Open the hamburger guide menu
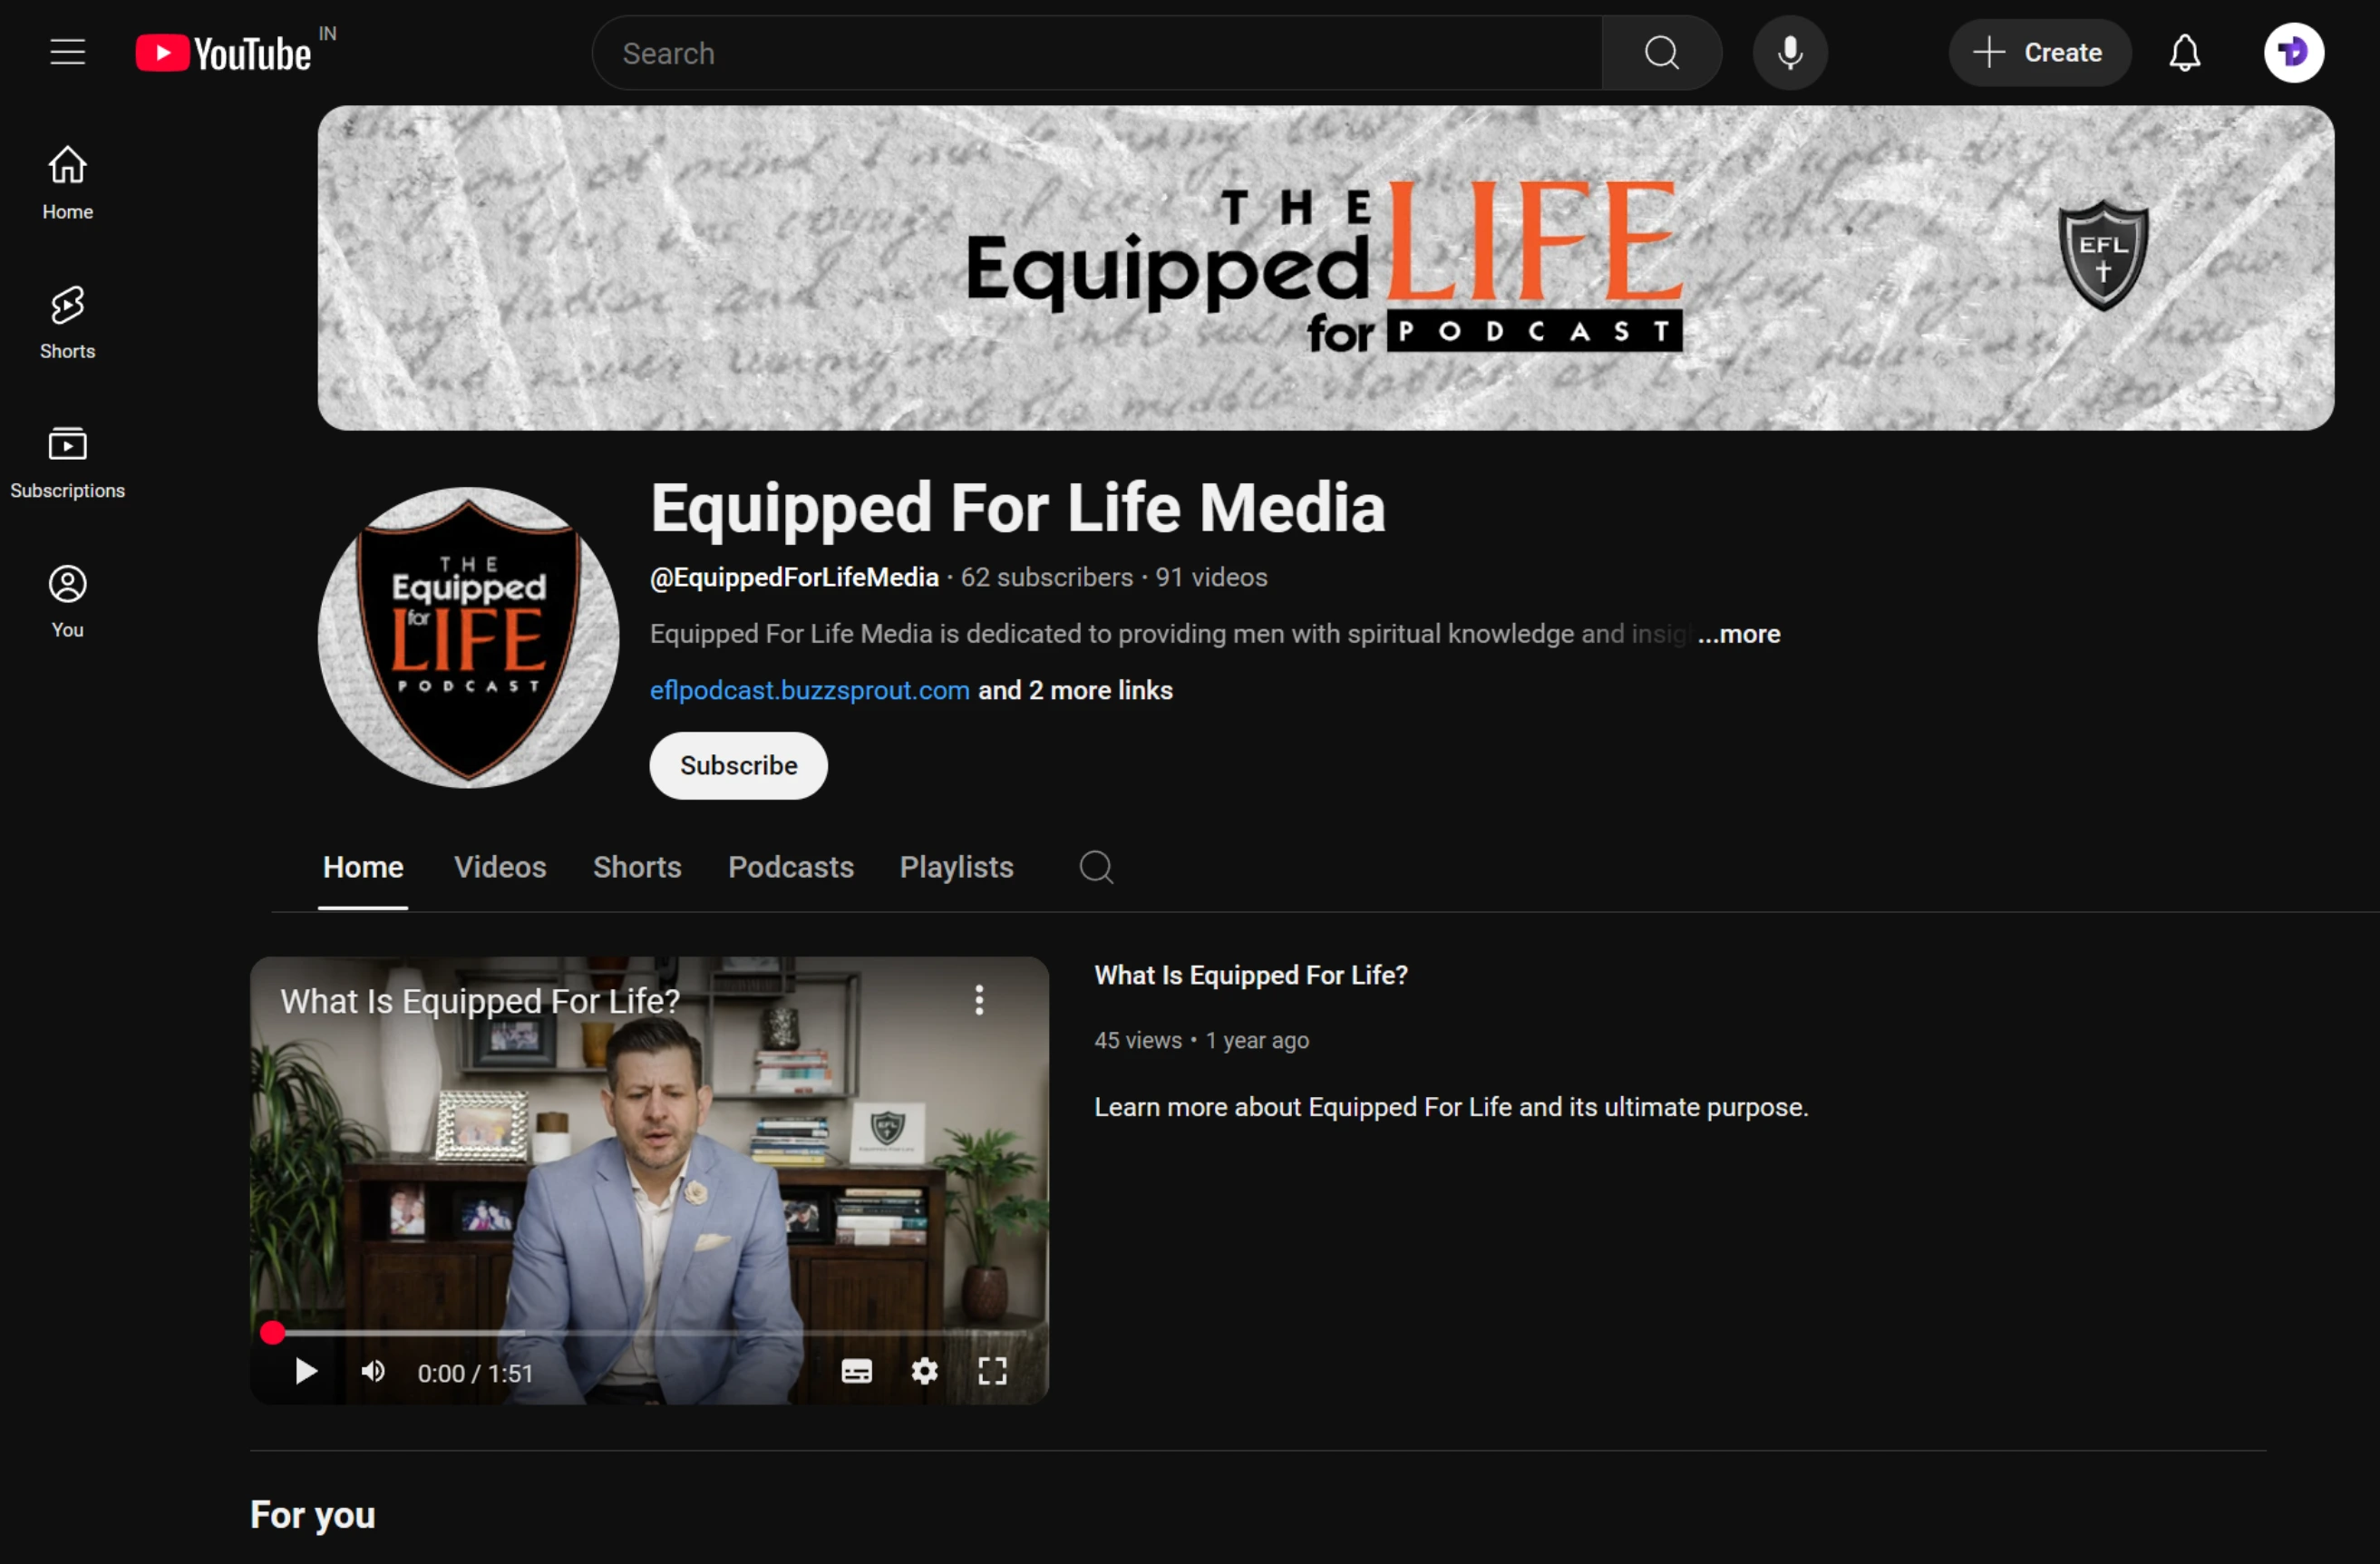This screenshot has width=2380, height=1564. click(x=68, y=52)
